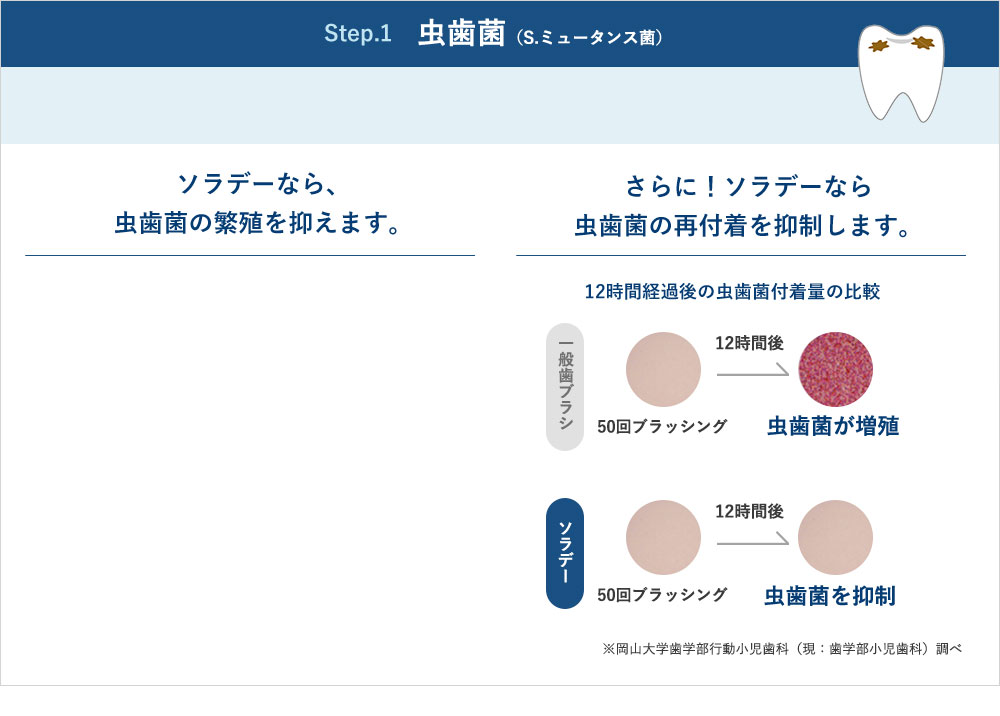The width and height of the screenshot is (1000, 716).
Task: Click the tooth illustration with cavities
Action: 901,73
